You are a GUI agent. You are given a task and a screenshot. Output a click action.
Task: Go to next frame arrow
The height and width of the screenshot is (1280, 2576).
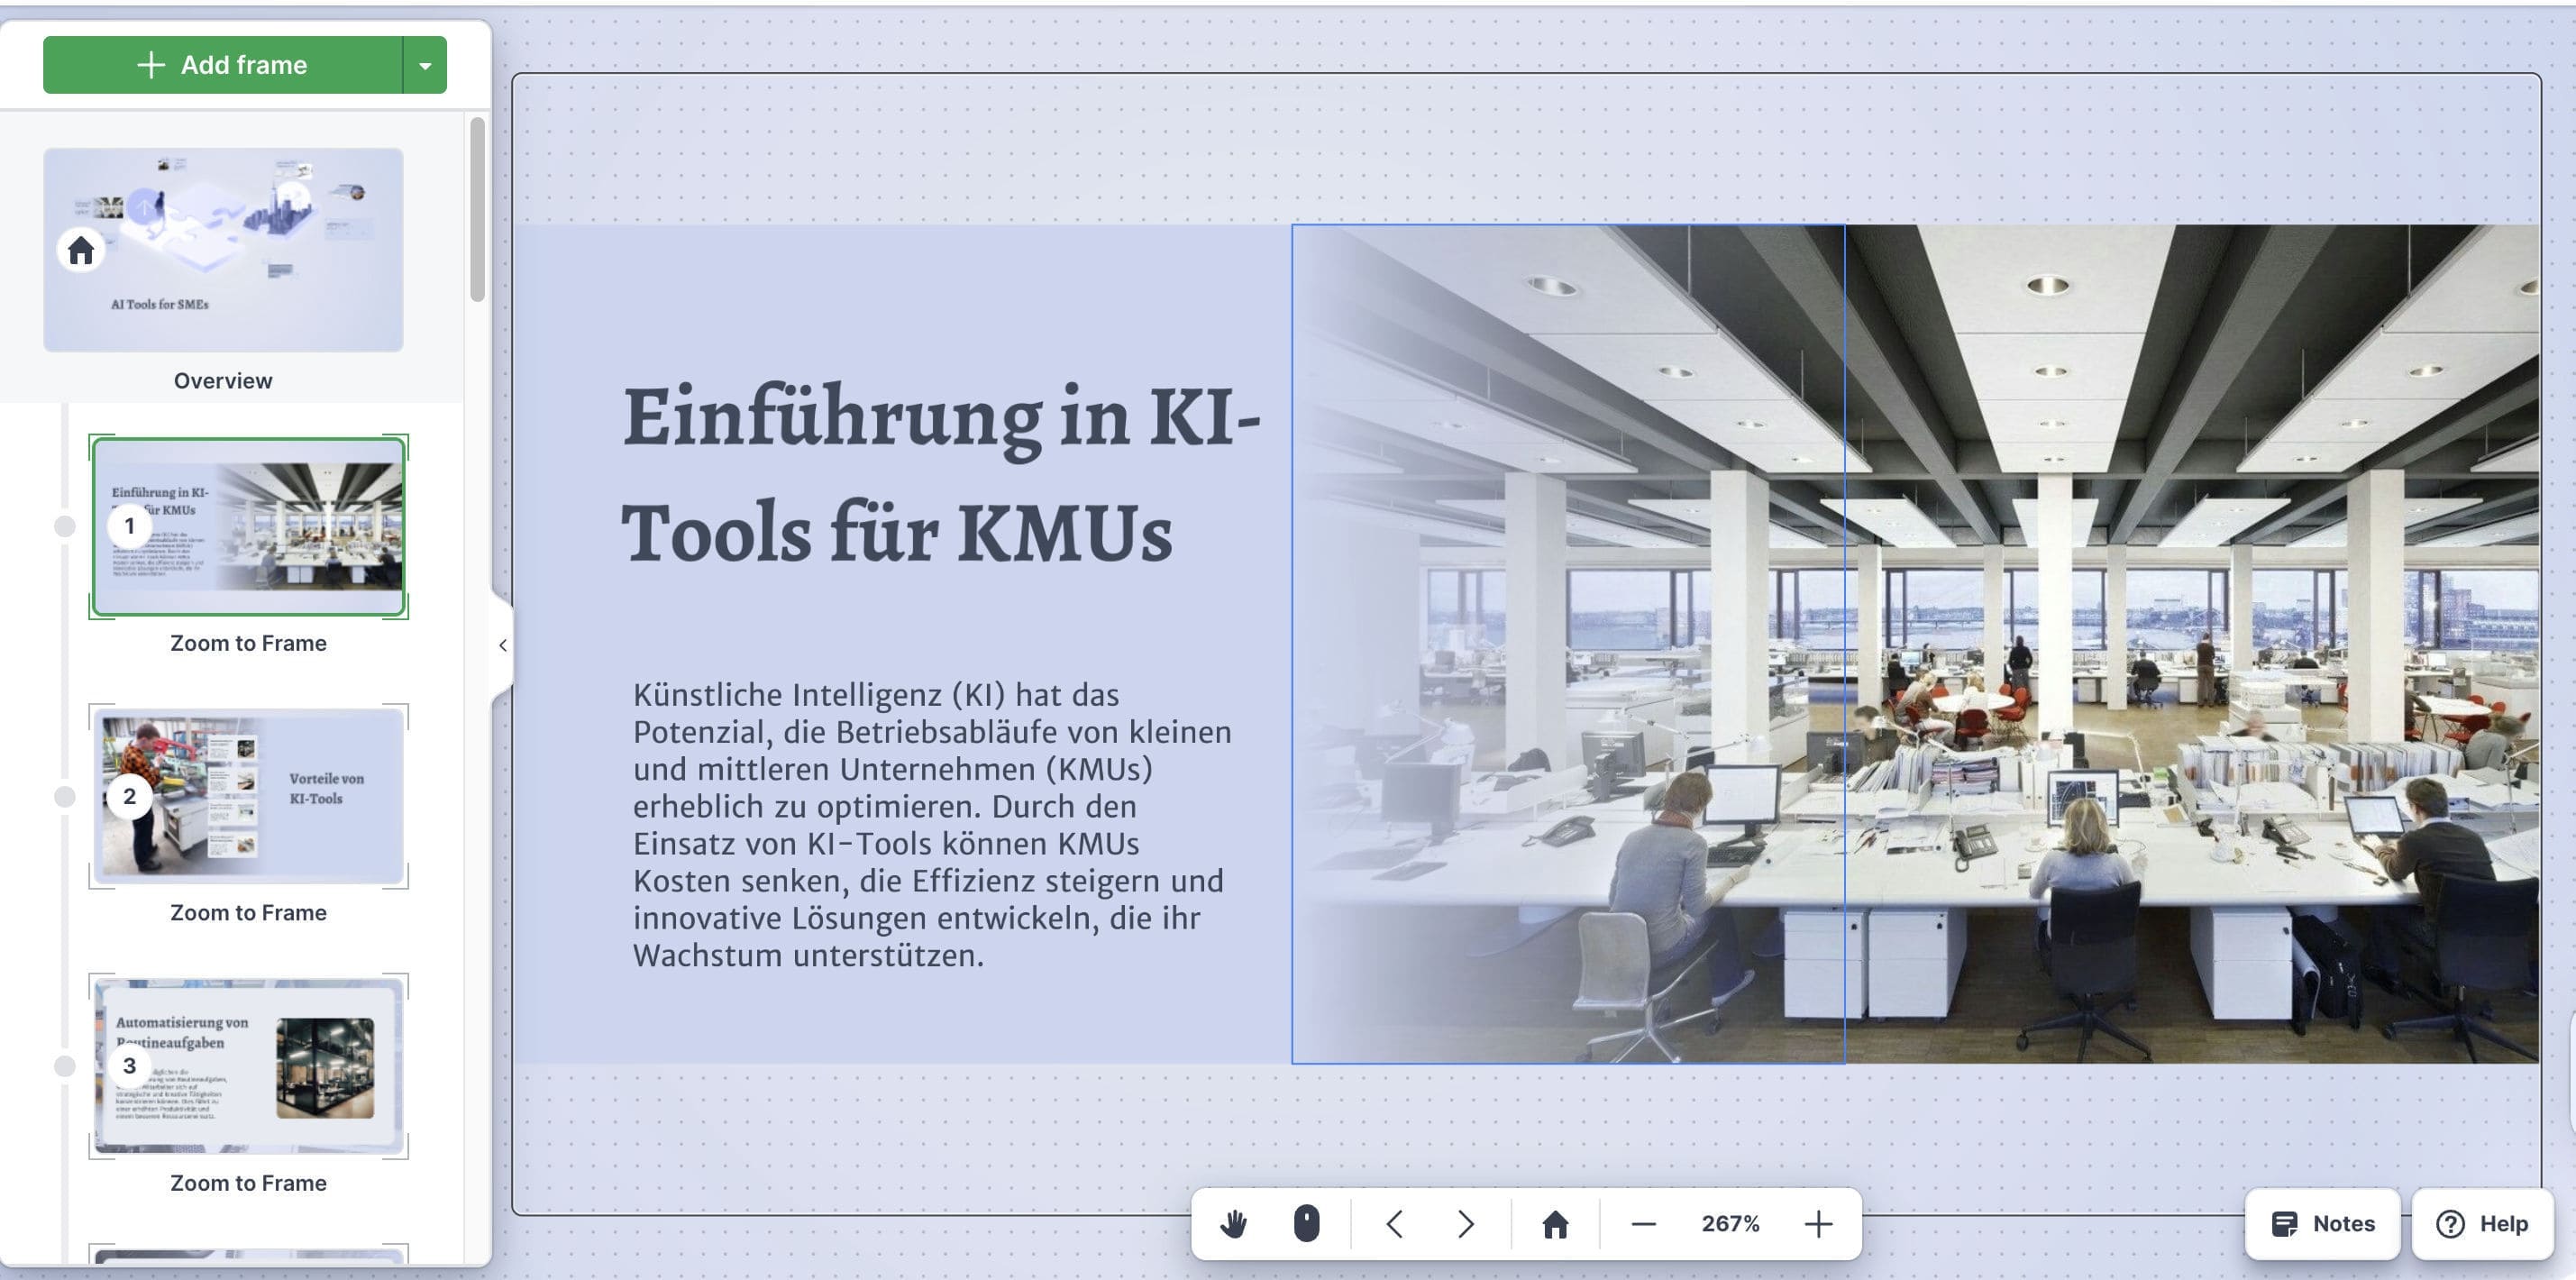click(x=1466, y=1223)
